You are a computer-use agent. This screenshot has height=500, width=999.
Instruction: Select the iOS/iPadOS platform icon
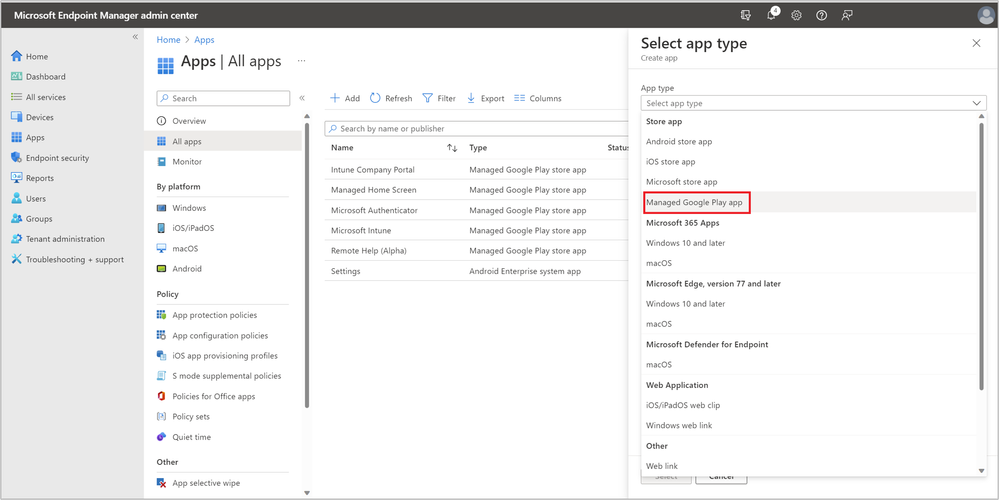(162, 228)
